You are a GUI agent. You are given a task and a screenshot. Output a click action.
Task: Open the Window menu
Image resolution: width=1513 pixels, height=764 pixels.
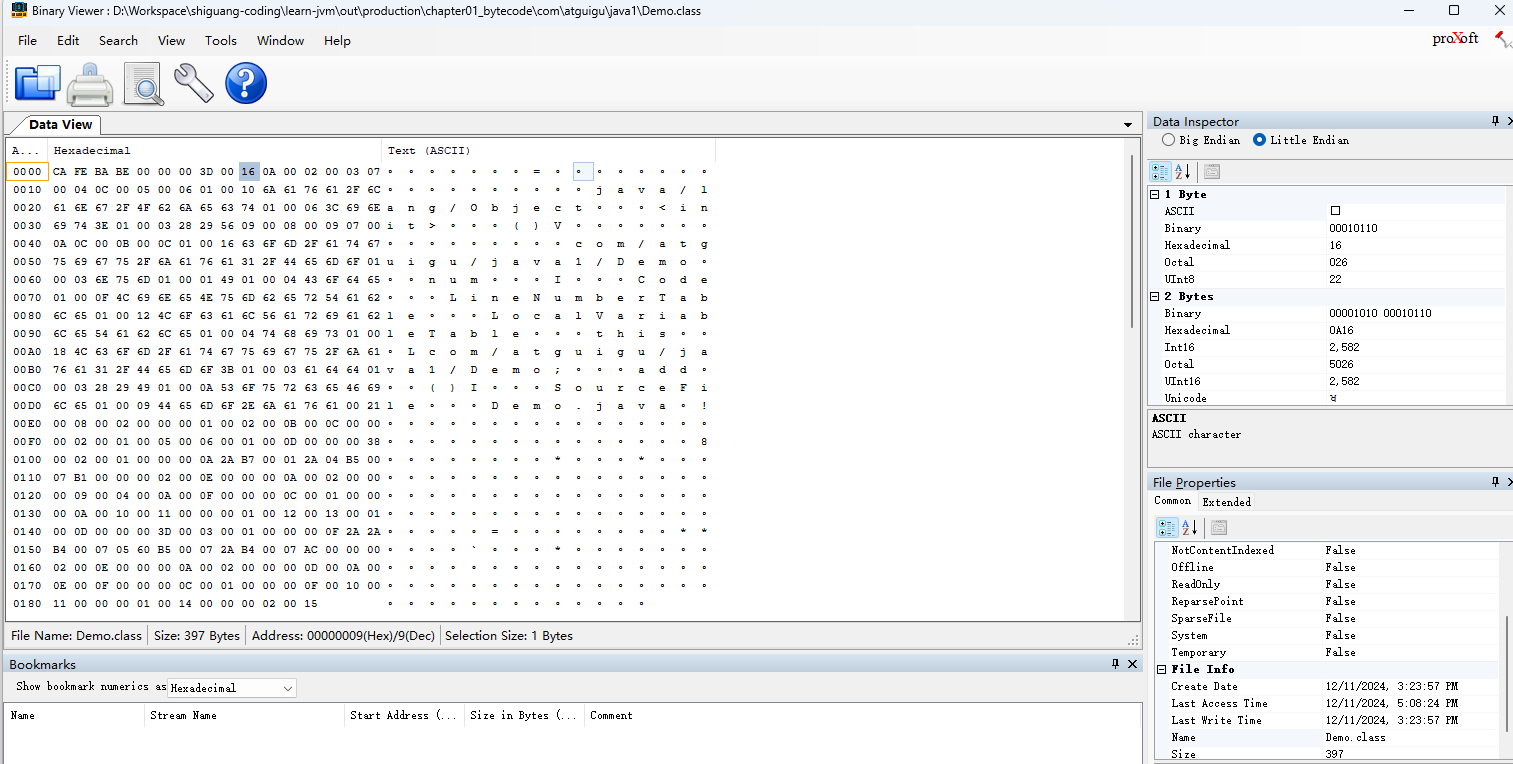280,40
